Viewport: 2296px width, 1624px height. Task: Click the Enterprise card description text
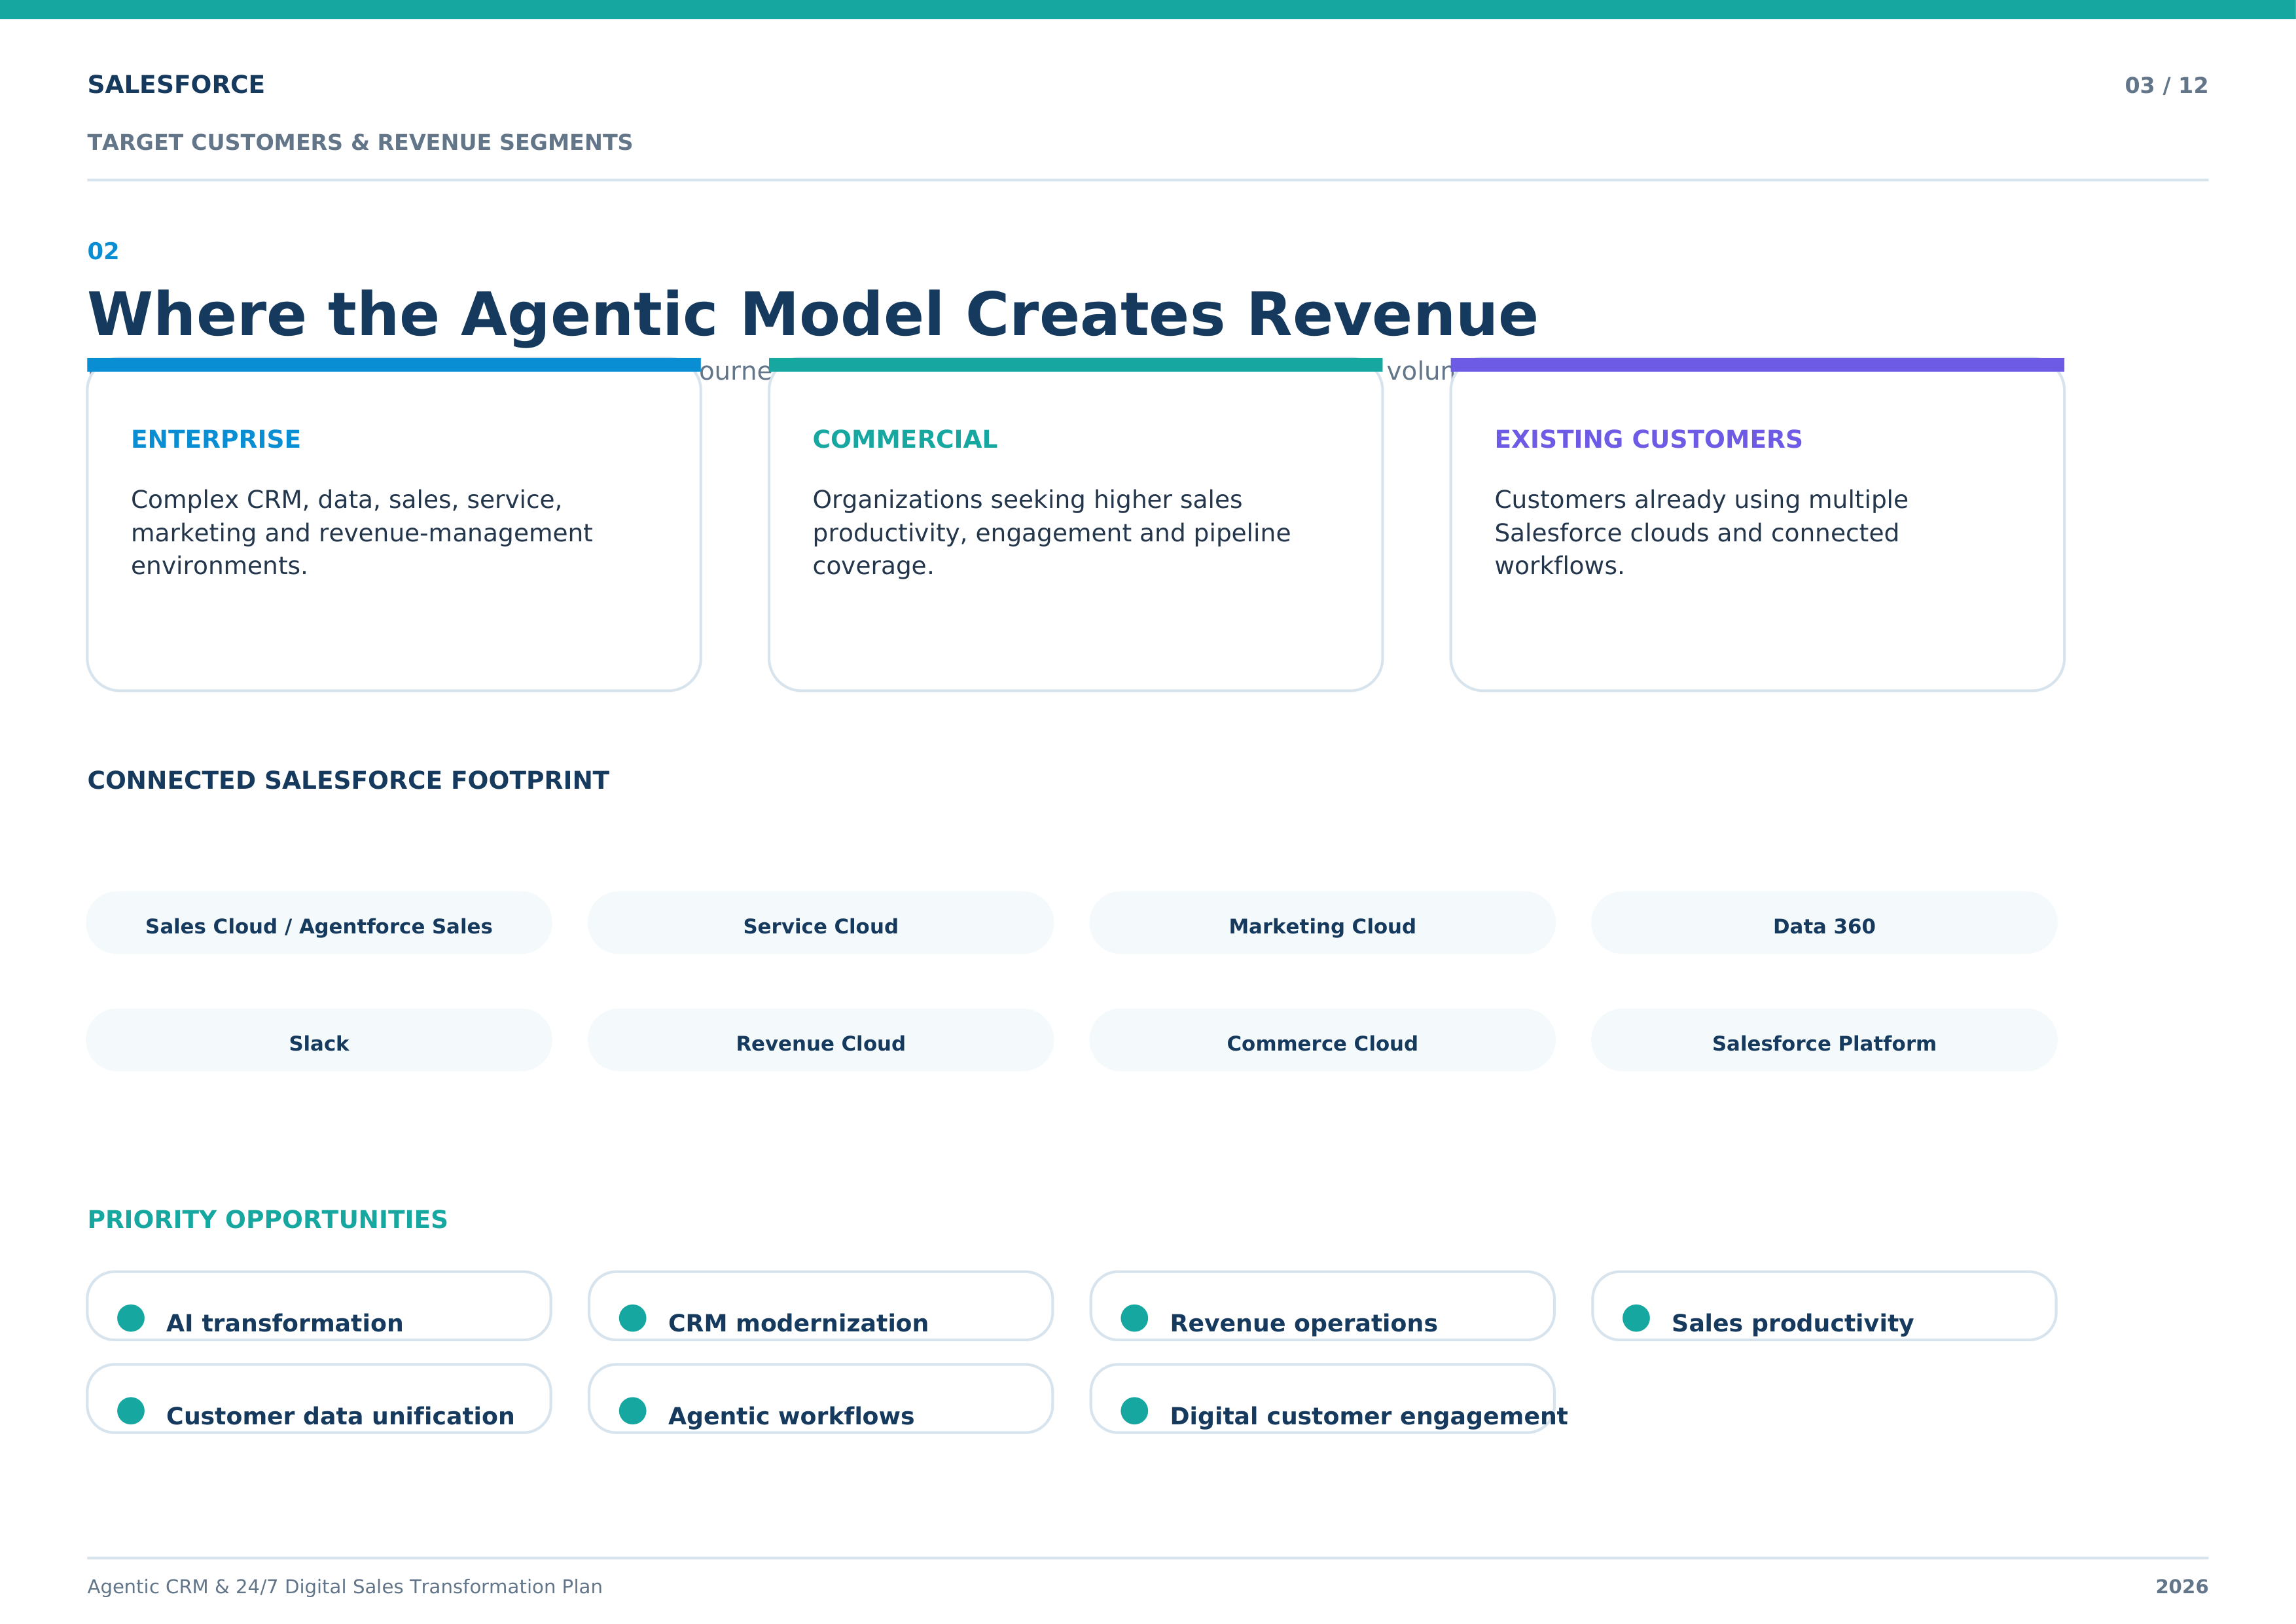[x=362, y=533]
